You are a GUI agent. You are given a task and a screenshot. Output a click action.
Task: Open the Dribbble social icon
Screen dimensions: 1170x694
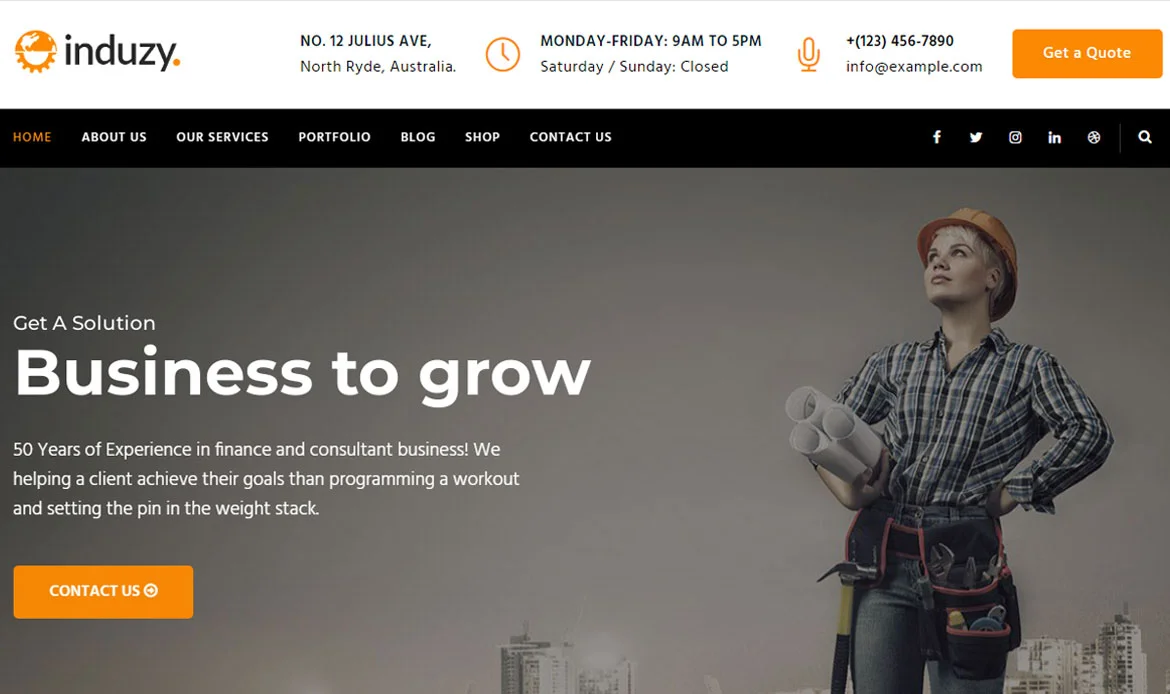1094,137
